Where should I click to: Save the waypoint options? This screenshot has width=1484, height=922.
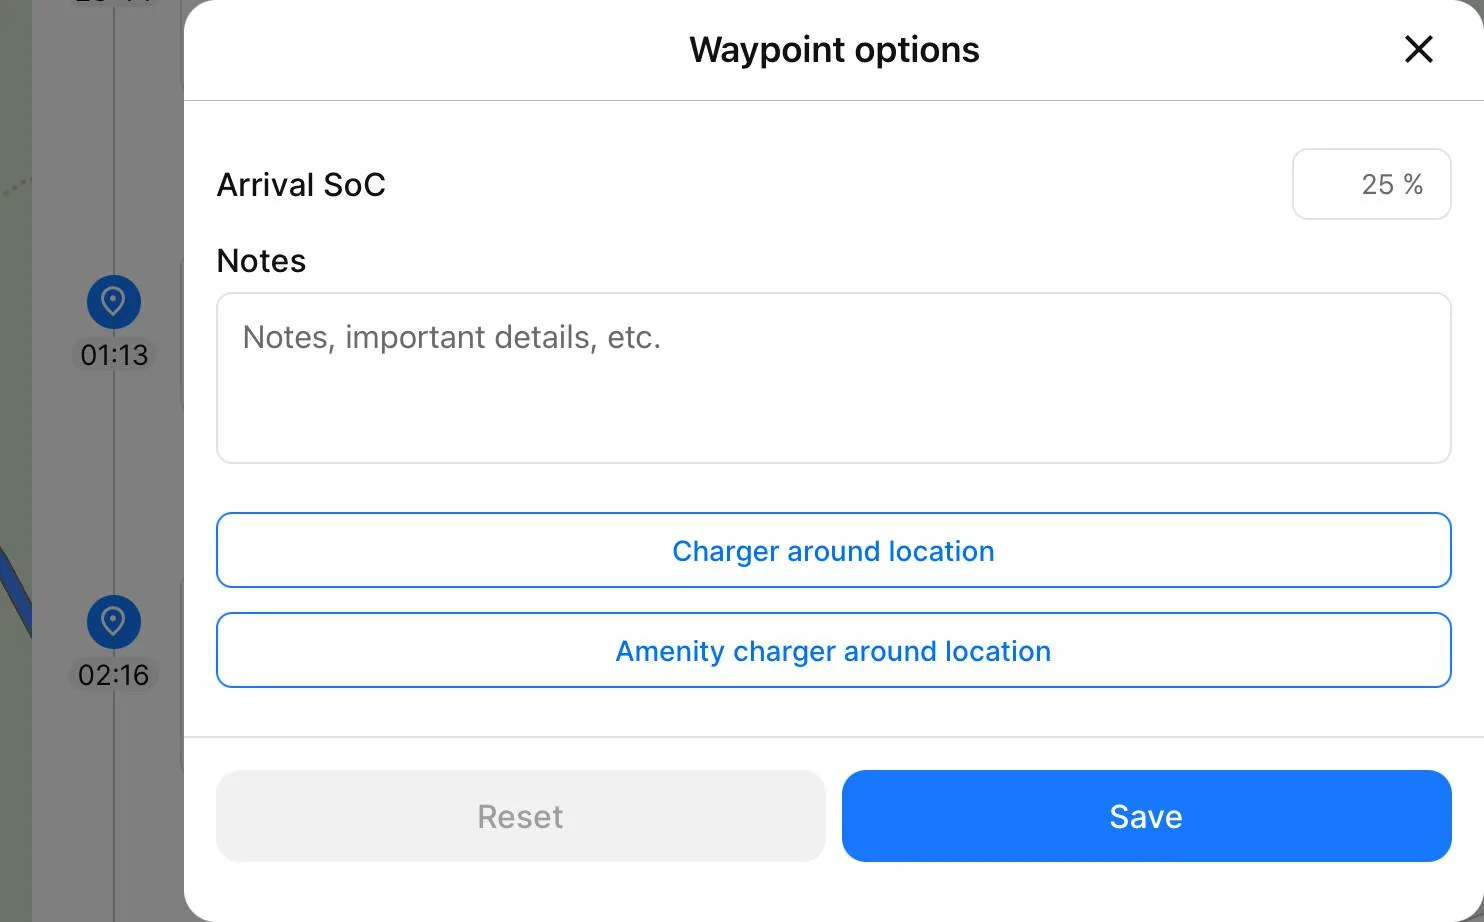[1146, 816]
